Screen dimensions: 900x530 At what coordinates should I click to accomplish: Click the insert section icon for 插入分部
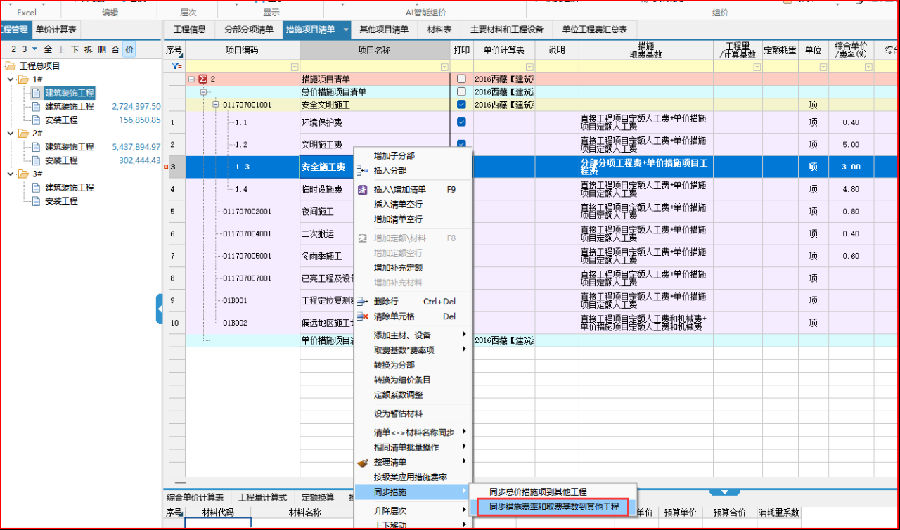[x=363, y=171]
